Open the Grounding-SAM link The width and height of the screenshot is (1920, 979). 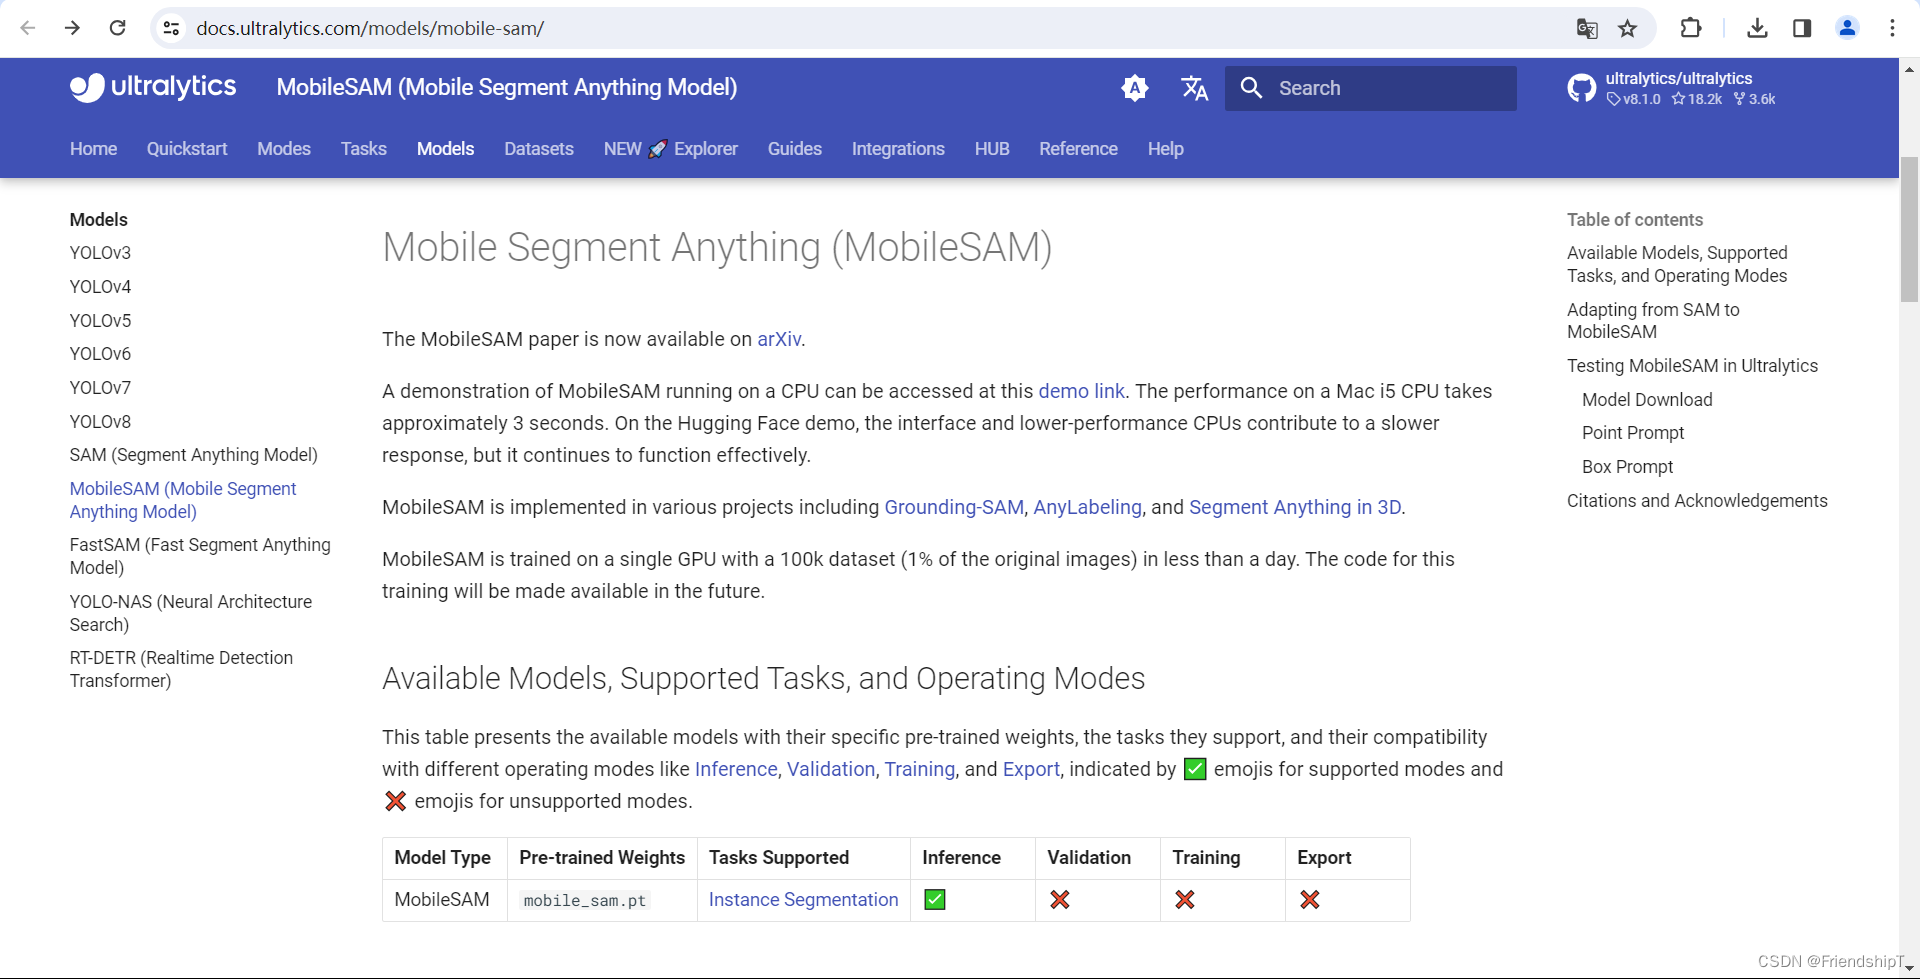(954, 507)
